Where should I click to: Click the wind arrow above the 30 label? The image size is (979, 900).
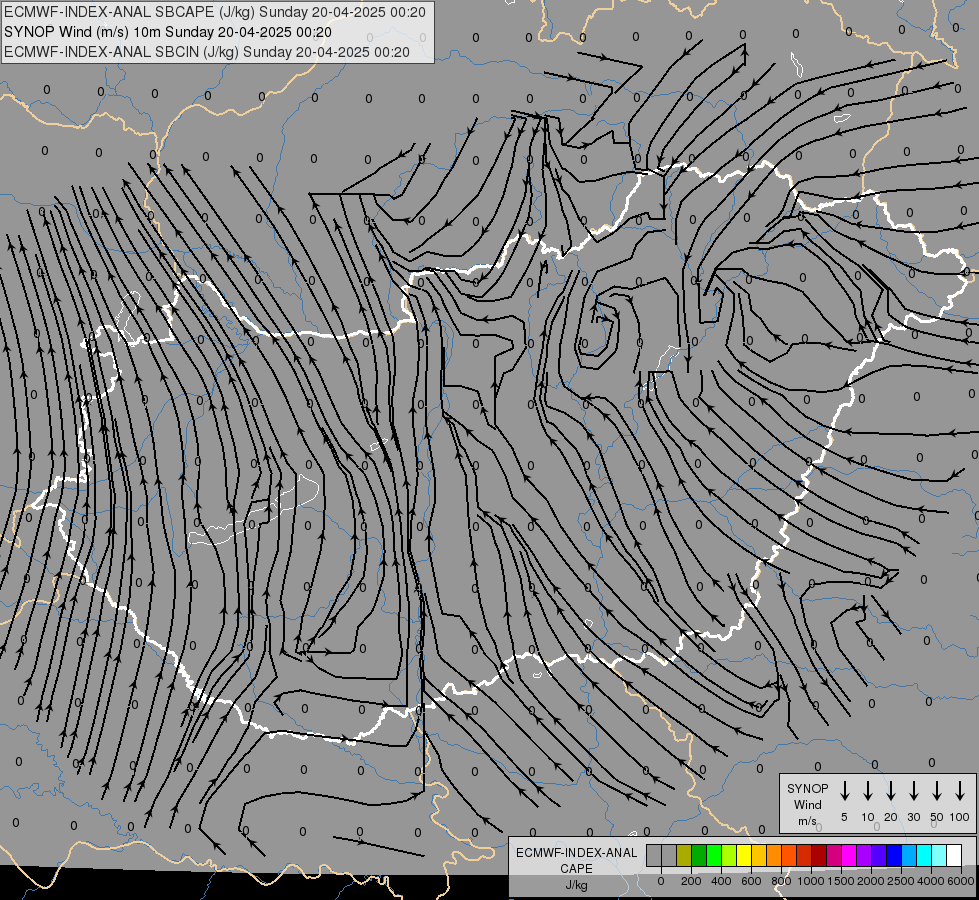click(913, 791)
